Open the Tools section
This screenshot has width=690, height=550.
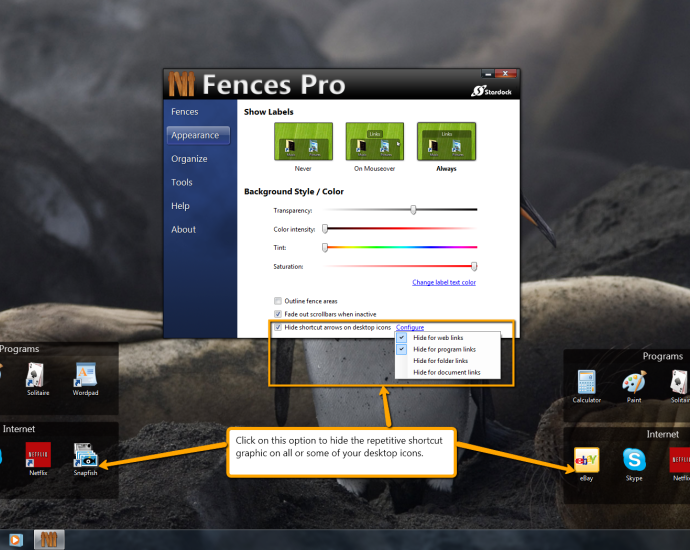pyautogui.click(x=182, y=182)
